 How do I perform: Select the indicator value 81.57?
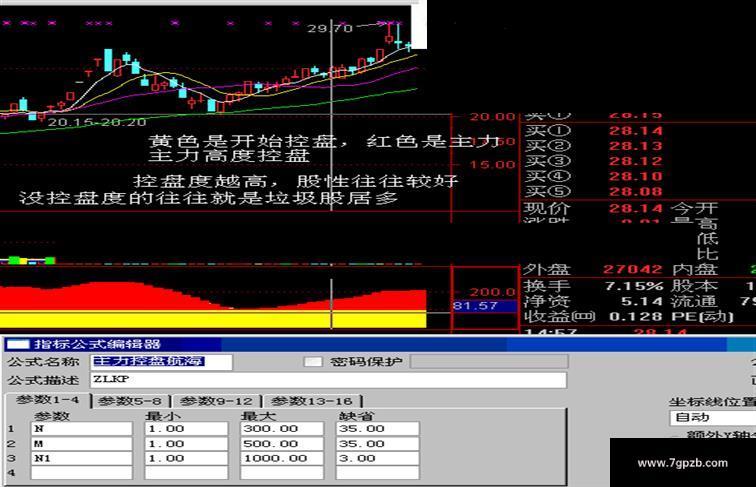coord(475,306)
